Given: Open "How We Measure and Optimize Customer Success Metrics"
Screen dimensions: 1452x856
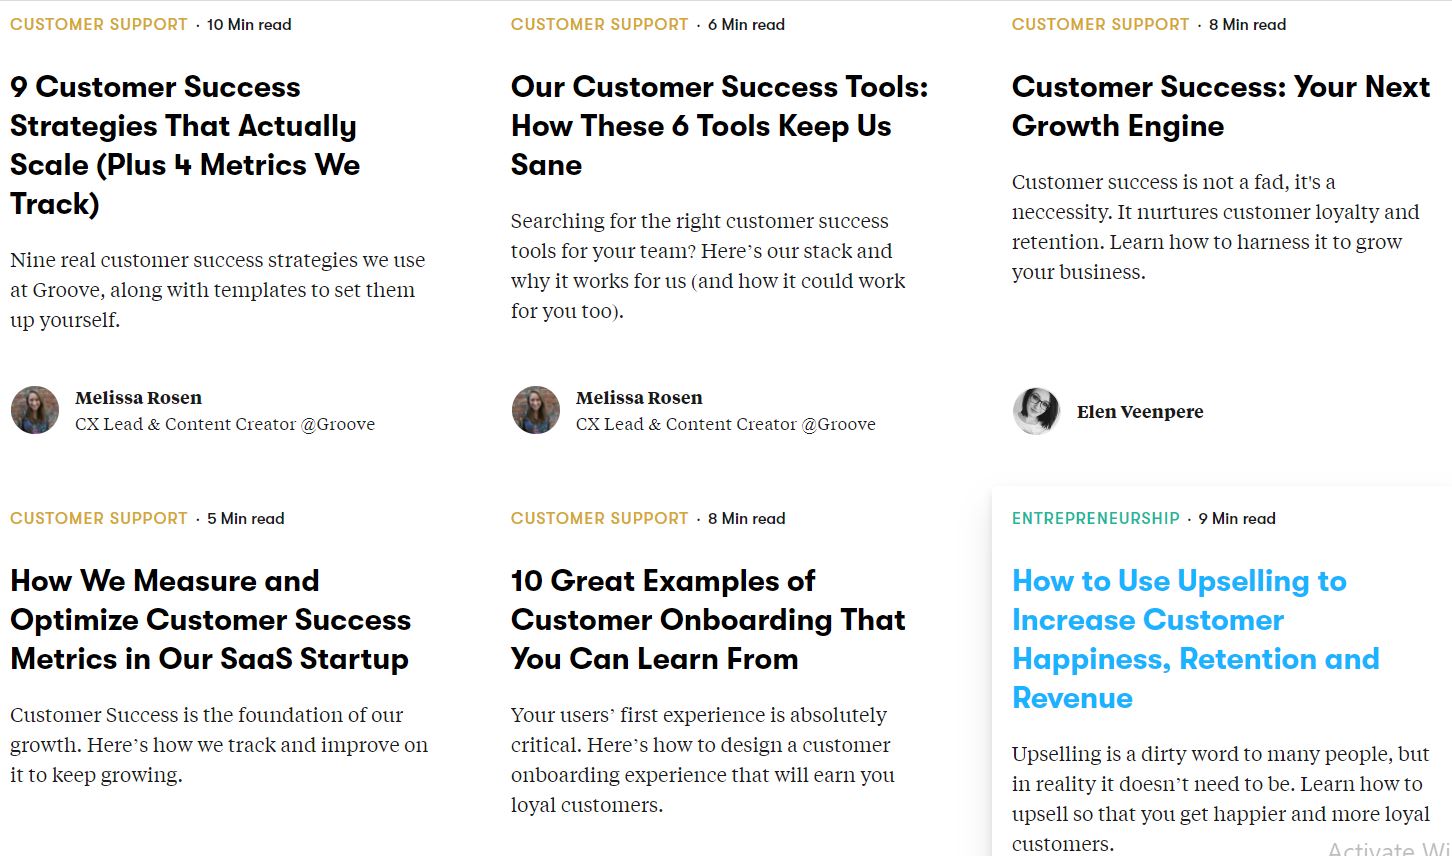Looking at the screenshot, I should [x=210, y=620].
